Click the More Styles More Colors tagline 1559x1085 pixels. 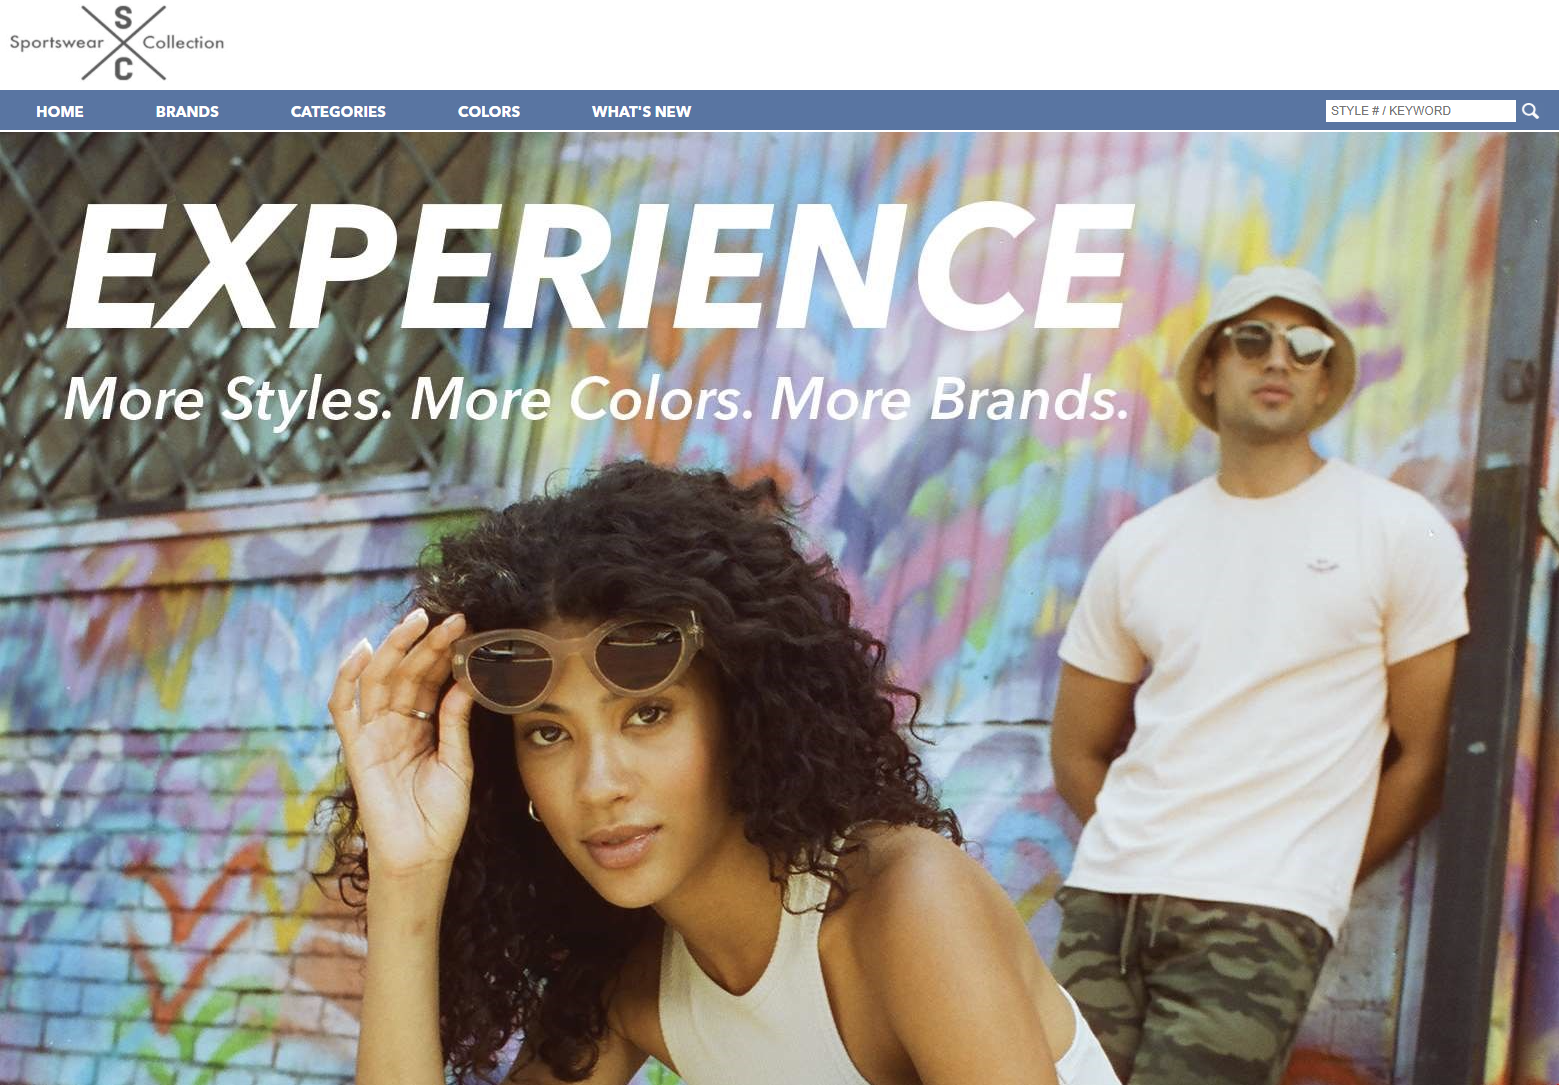(x=597, y=400)
